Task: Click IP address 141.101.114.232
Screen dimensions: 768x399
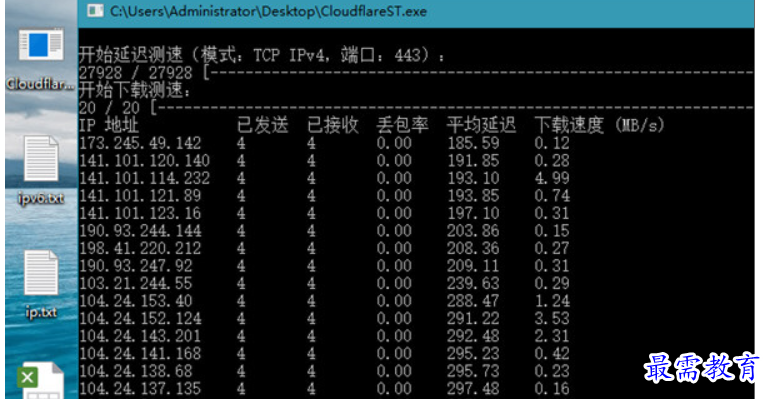Action: tap(144, 178)
